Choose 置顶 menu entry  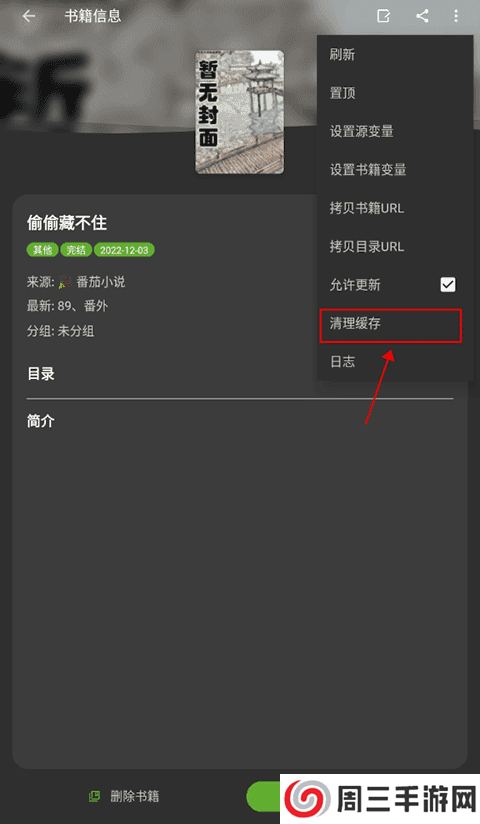pyautogui.click(x=395, y=93)
